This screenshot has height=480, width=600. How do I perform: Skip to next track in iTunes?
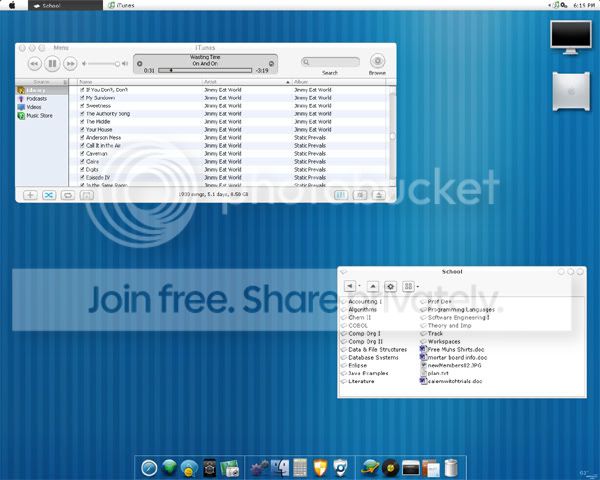[x=70, y=64]
